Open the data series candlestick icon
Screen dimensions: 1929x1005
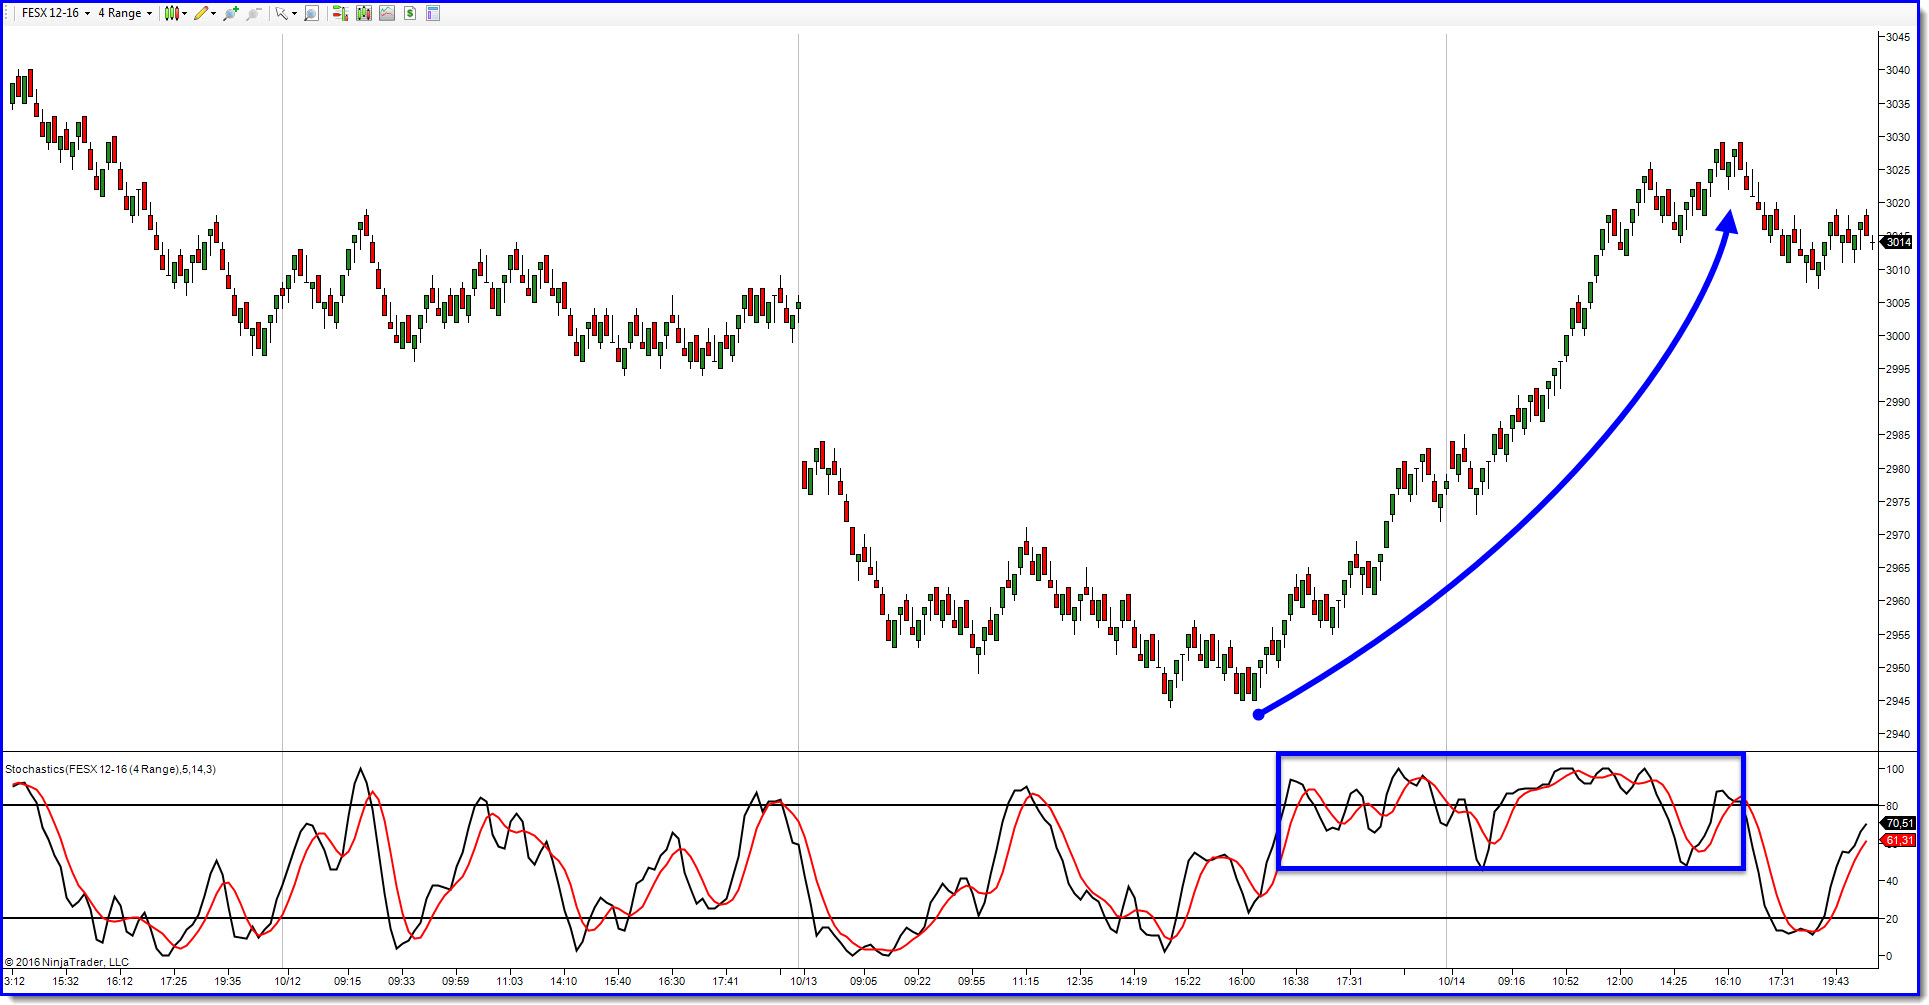tap(363, 13)
